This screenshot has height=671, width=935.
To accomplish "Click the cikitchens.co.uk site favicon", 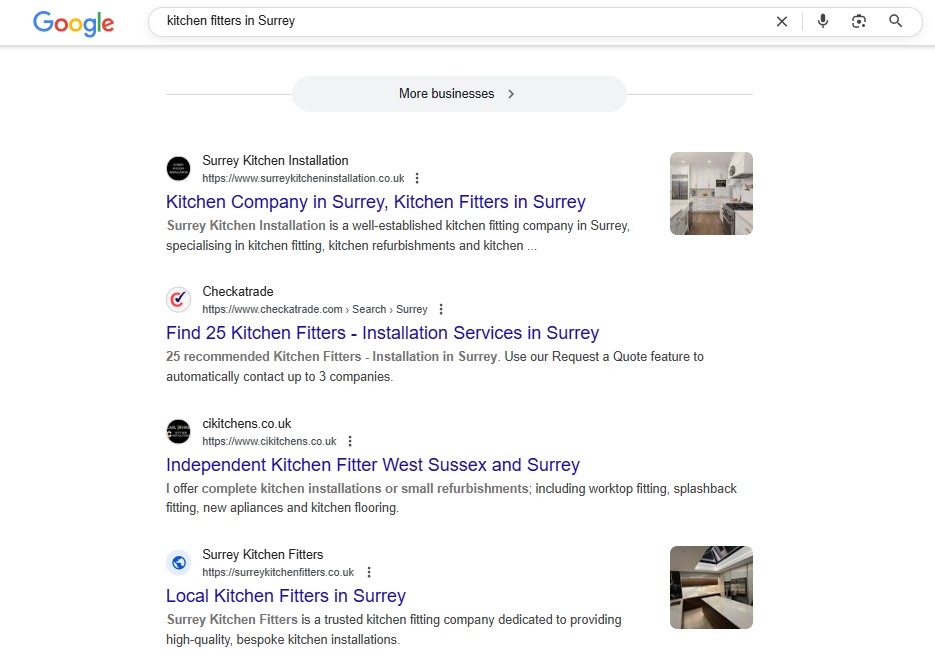I will (x=178, y=431).
